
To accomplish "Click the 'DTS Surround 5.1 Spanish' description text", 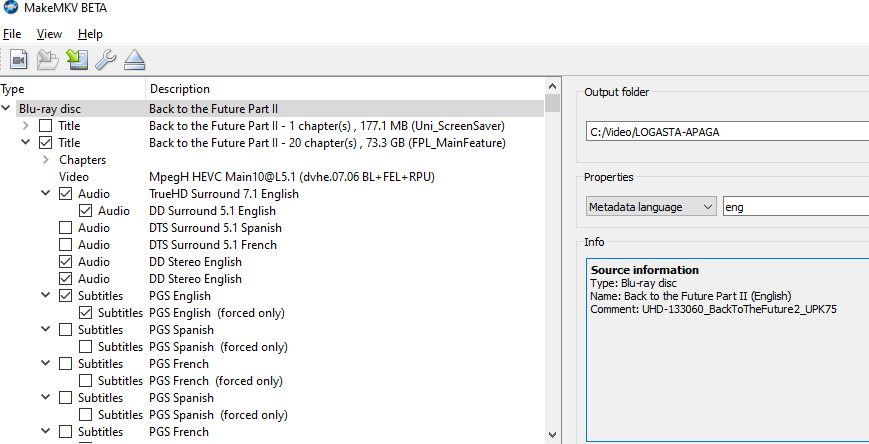I will tap(215, 228).
